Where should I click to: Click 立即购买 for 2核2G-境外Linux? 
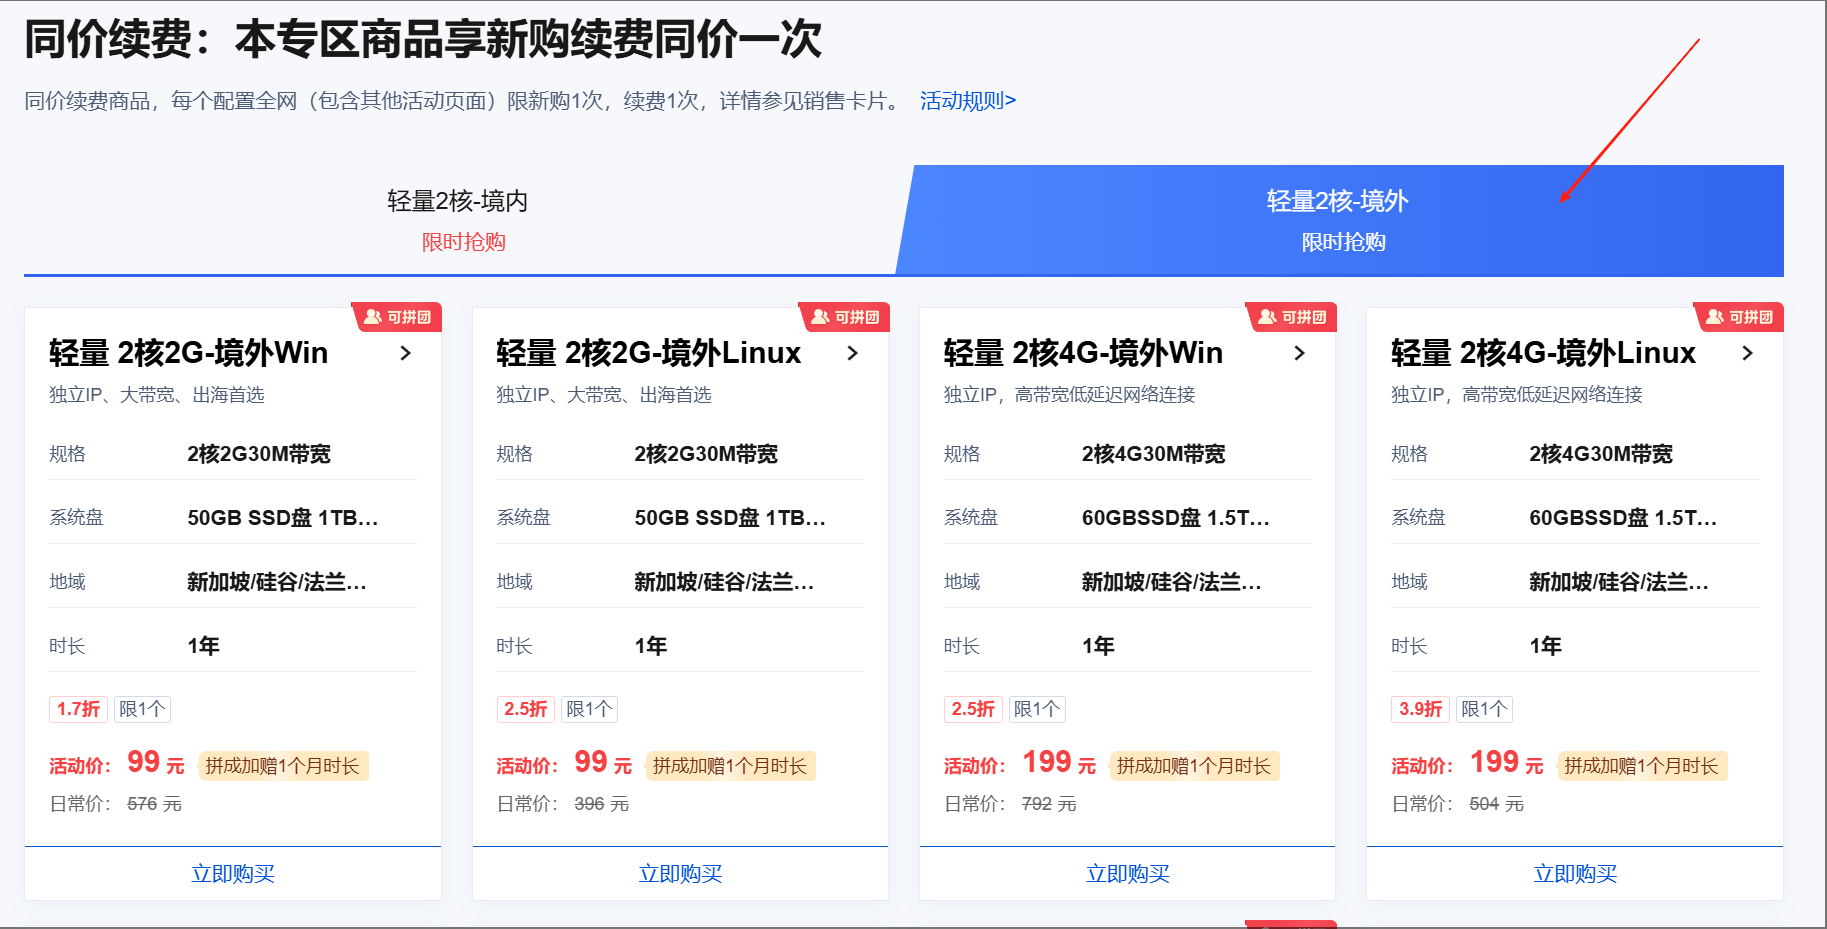(x=680, y=874)
